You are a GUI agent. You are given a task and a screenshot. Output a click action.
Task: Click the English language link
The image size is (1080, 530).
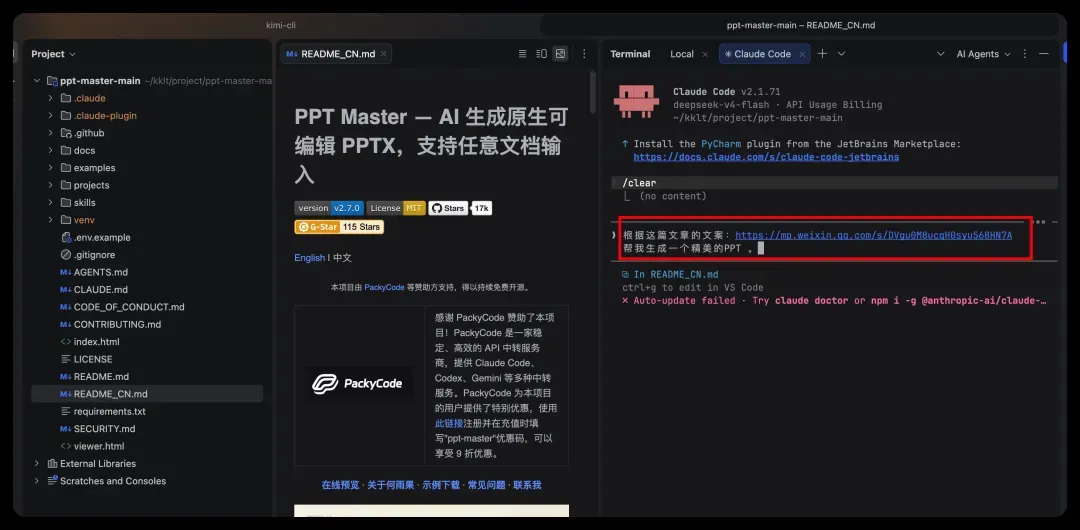tap(309, 257)
